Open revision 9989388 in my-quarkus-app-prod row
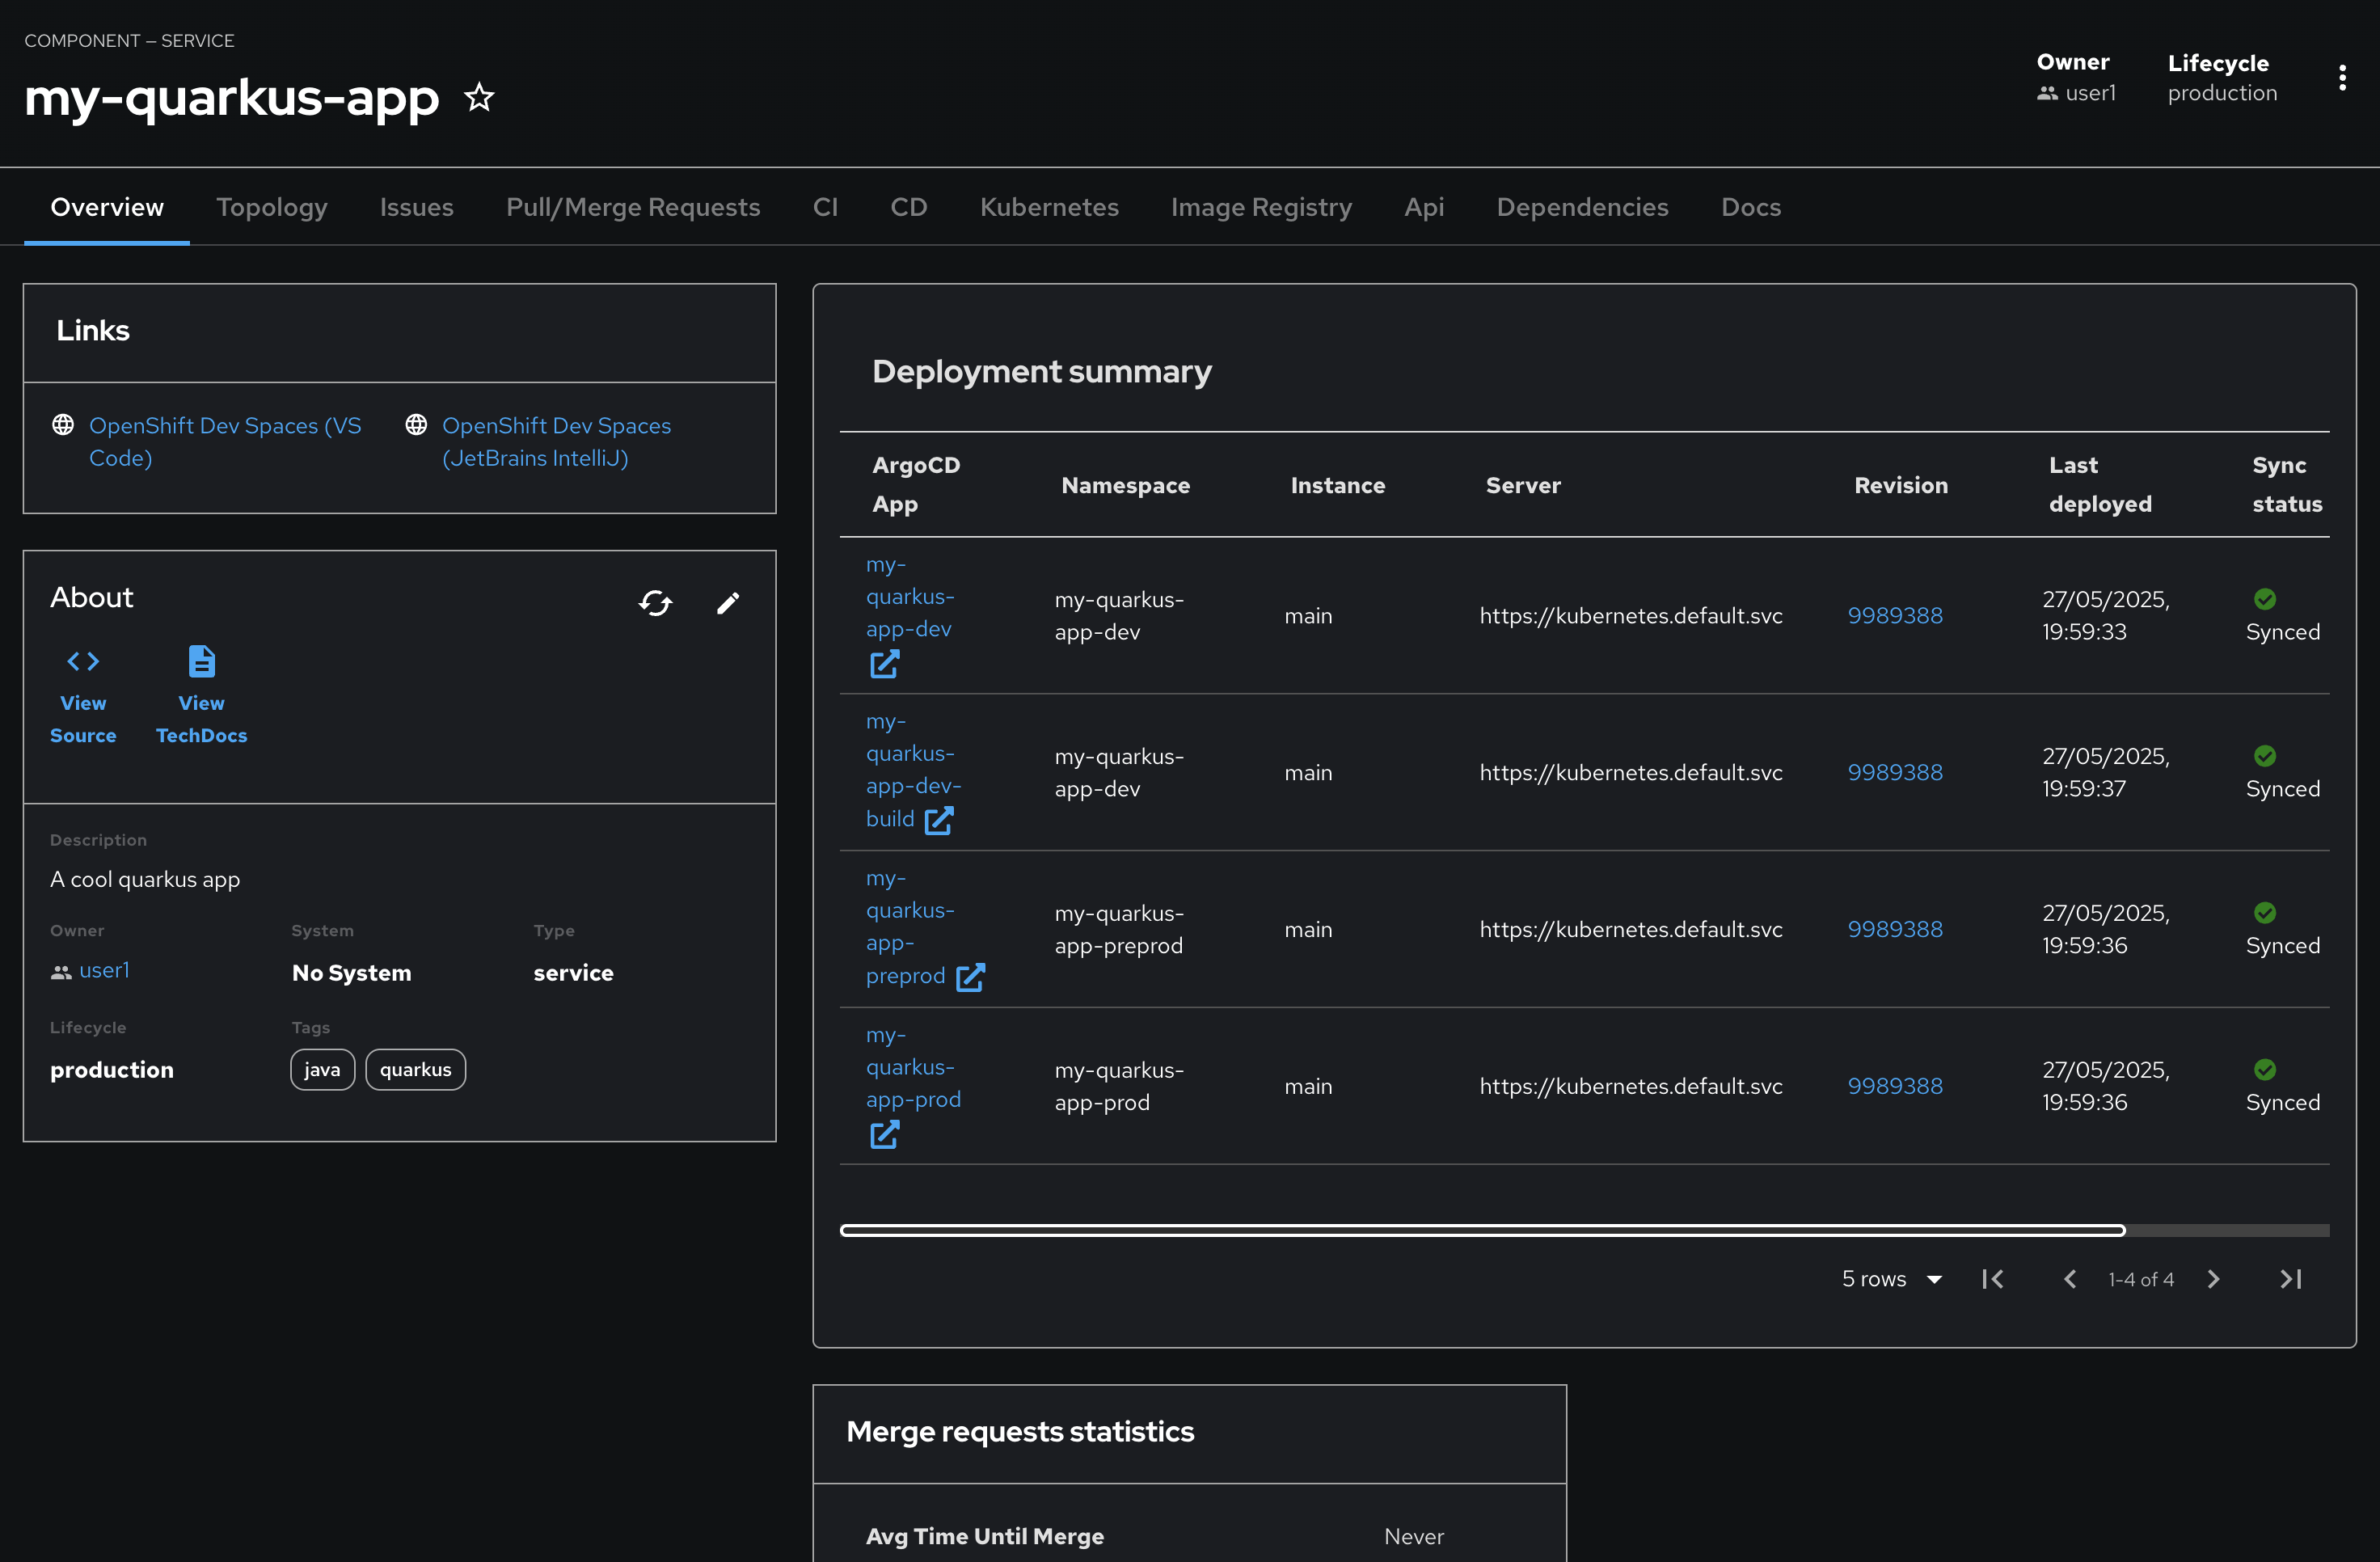Image resolution: width=2380 pixels, height=1562 pixels. (1895, 1087)
